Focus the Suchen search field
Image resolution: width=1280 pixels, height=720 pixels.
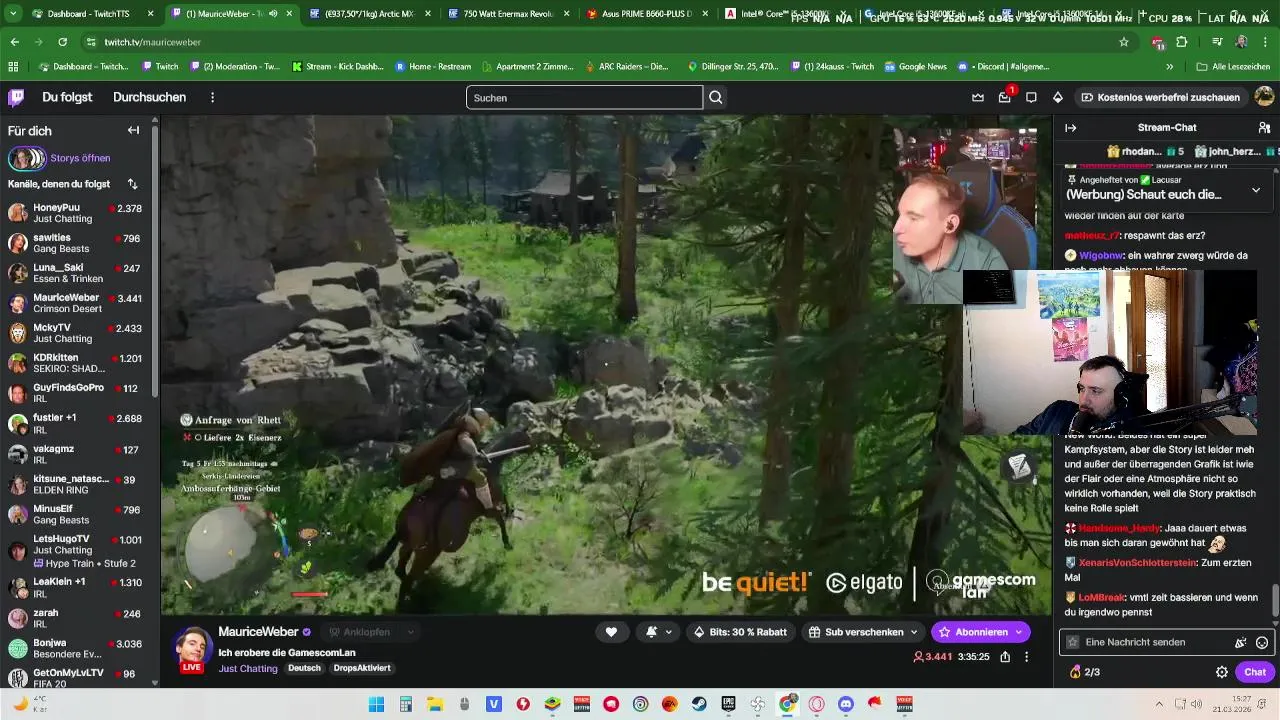584,97
